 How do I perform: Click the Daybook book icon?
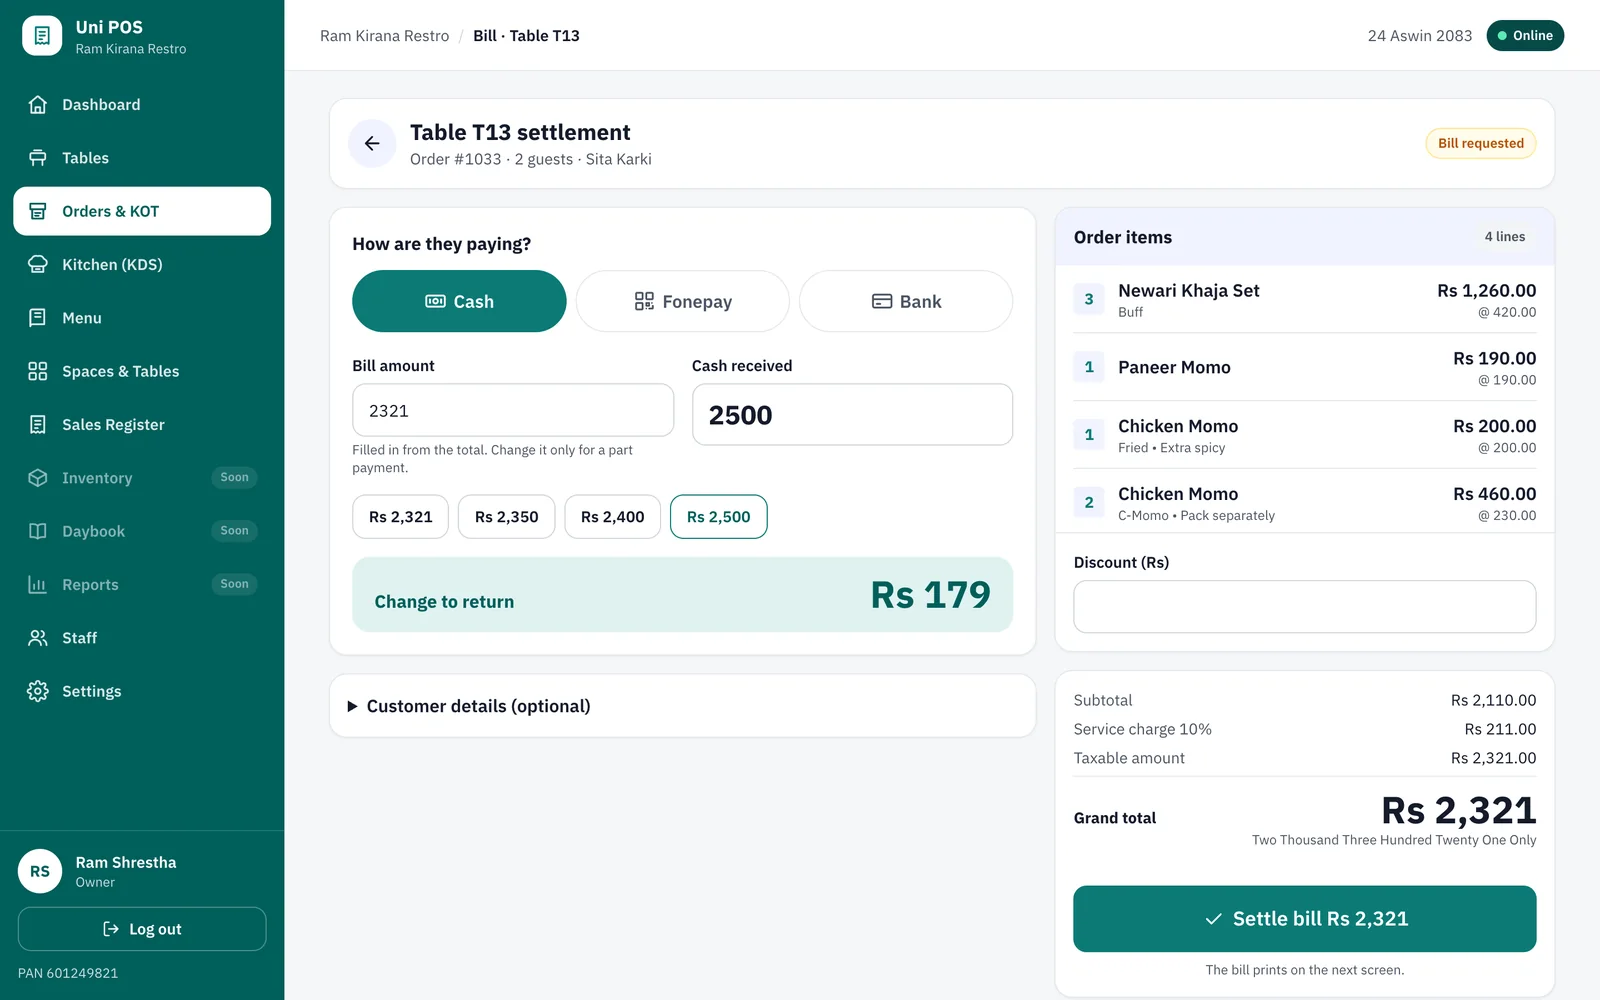click(x=38, y=531)
